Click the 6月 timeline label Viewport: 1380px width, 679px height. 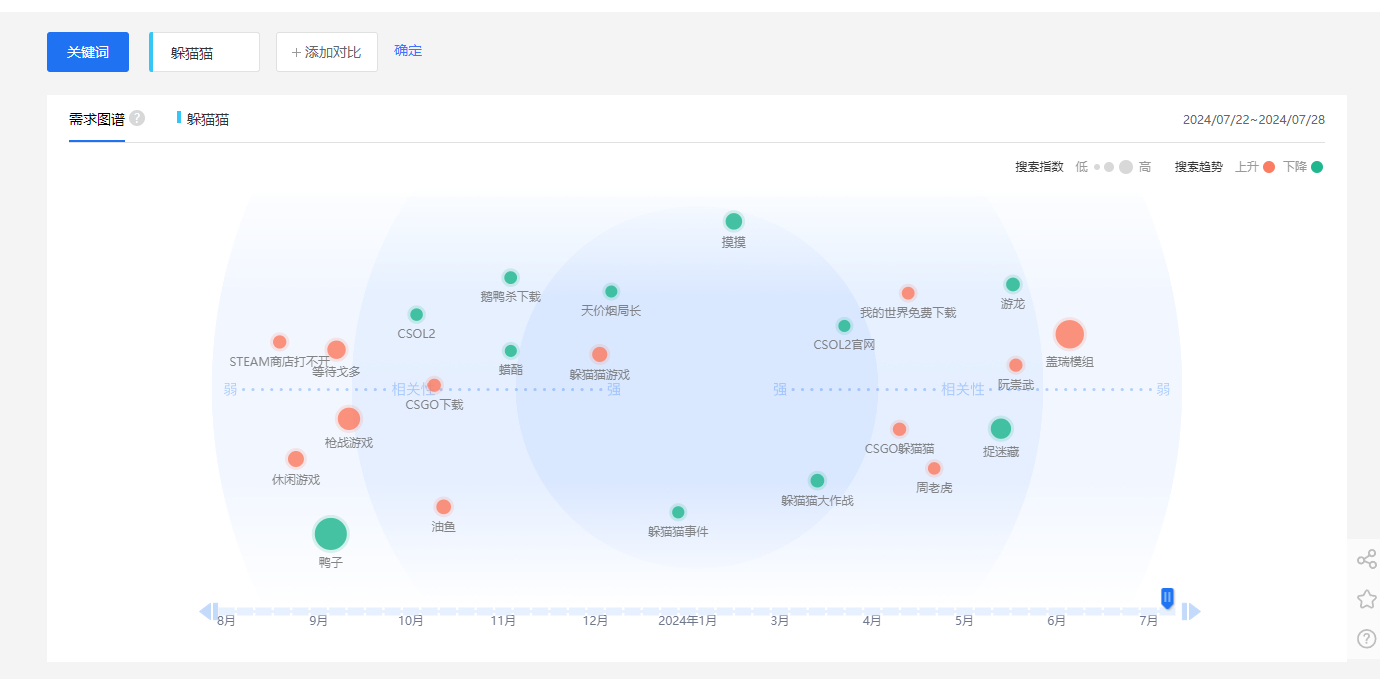click(x=1057, y=621)
